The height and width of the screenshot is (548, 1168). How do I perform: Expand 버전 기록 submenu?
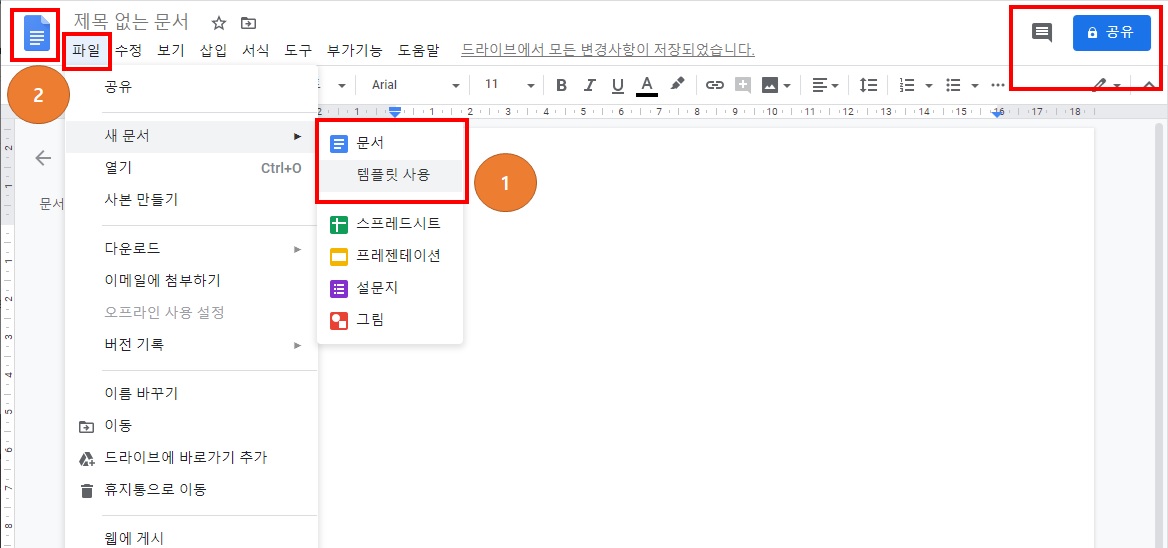191,345
